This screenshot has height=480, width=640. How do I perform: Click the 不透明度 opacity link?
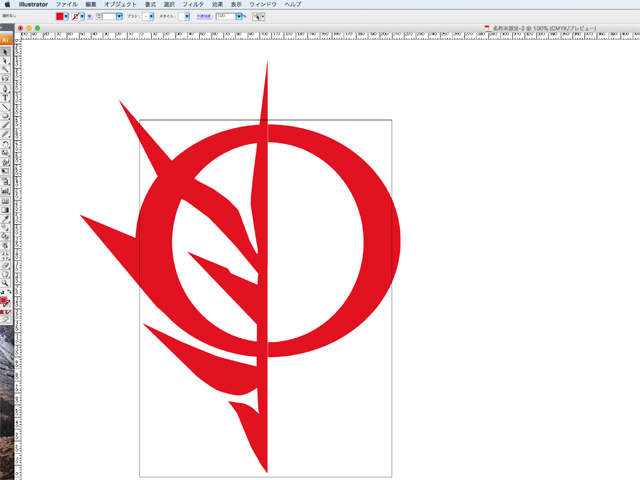click(x=204, y=16)
